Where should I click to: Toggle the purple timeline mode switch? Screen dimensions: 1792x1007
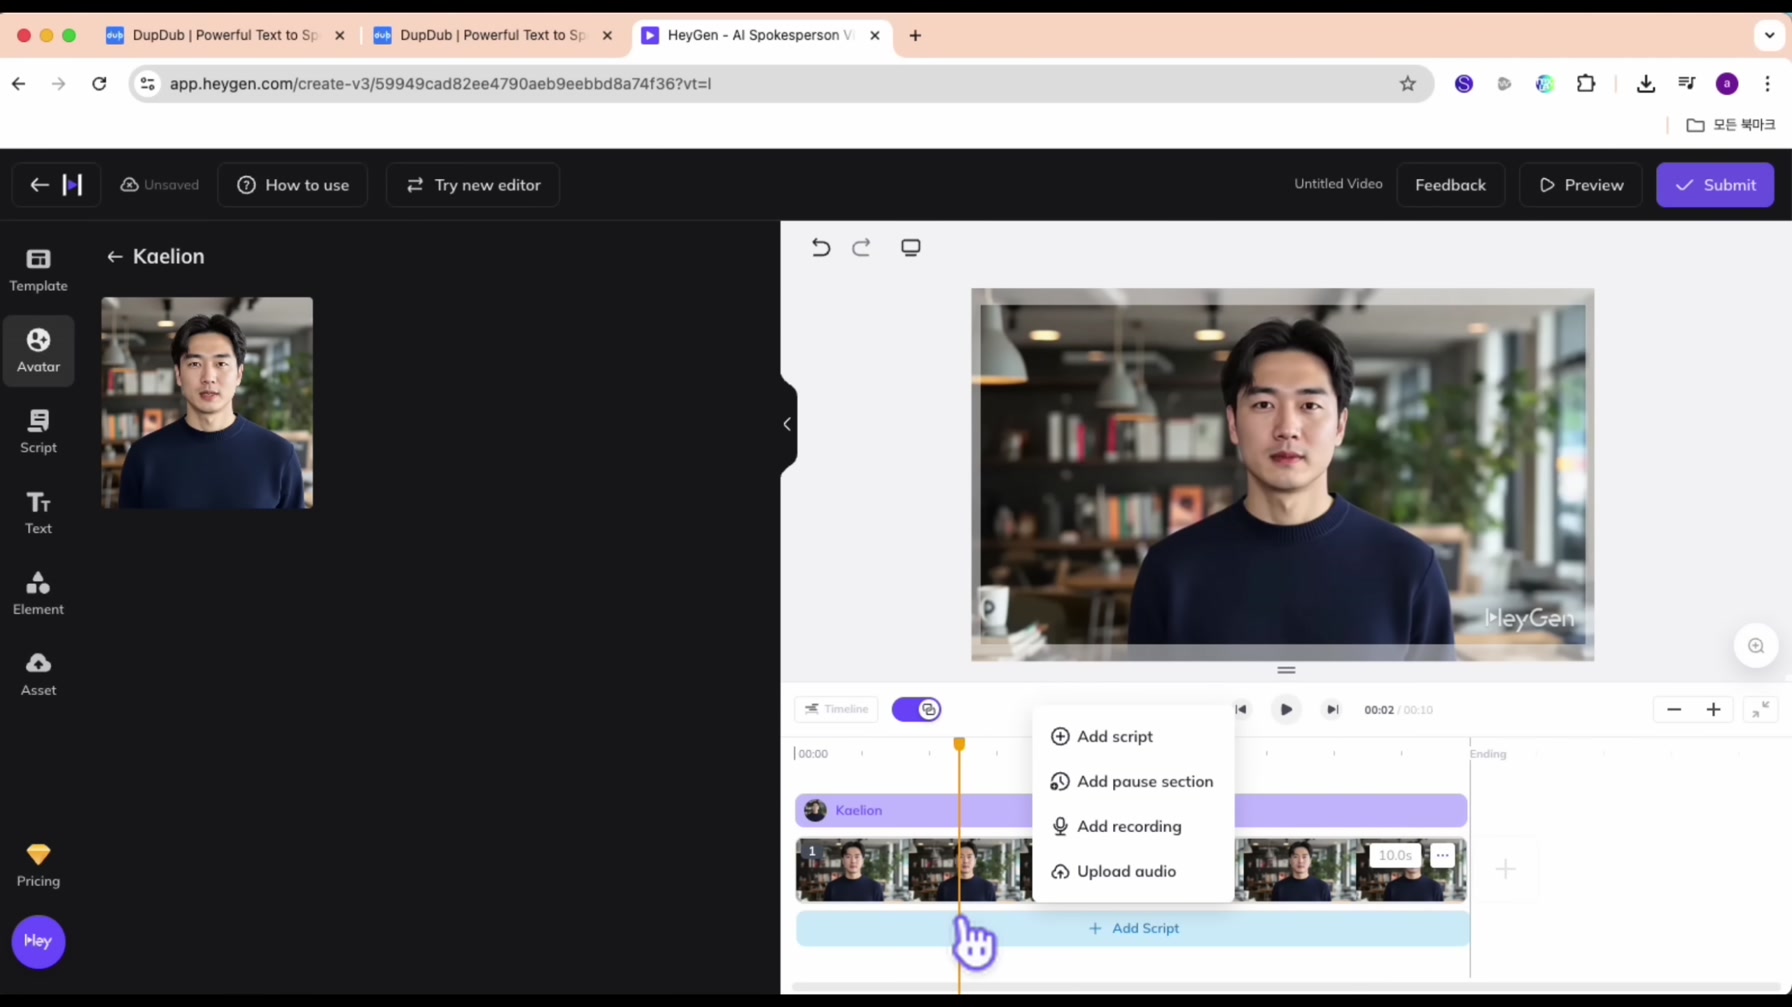click(916, 710)
